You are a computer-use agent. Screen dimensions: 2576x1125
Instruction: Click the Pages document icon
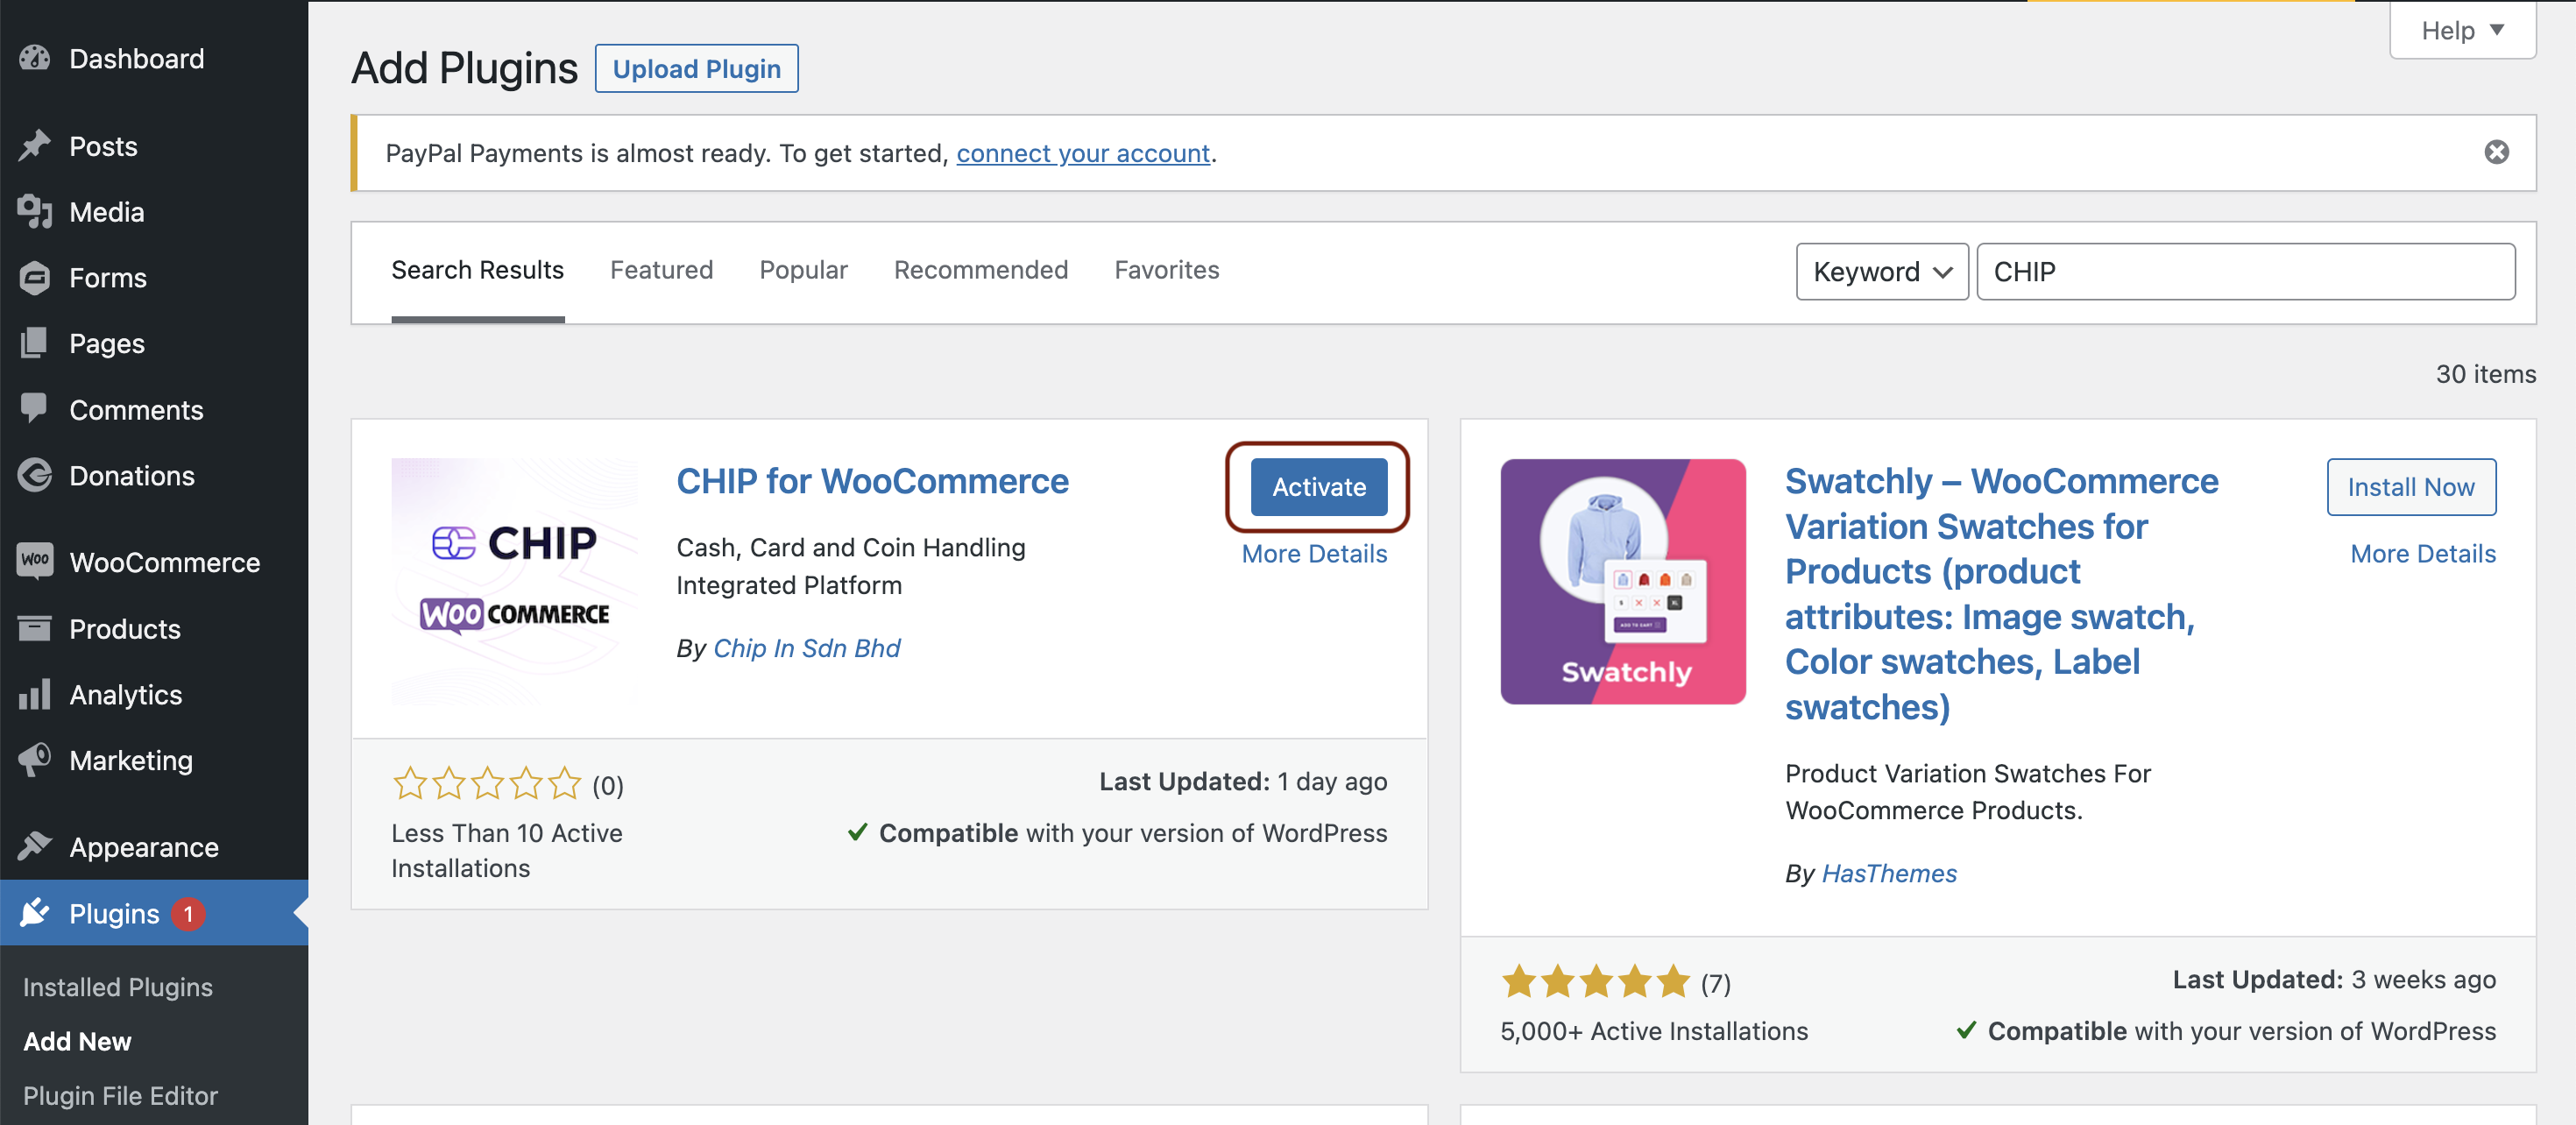click(35, 343)
